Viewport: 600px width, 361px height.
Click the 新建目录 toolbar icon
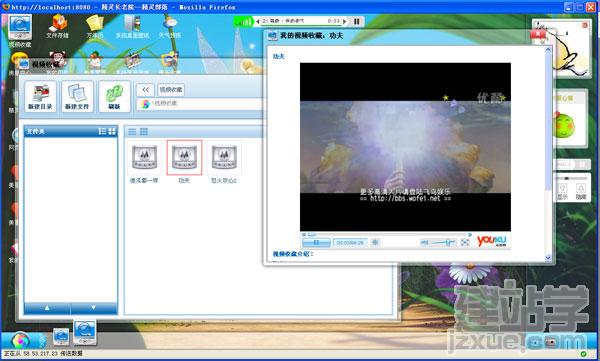tap(40, 96)
